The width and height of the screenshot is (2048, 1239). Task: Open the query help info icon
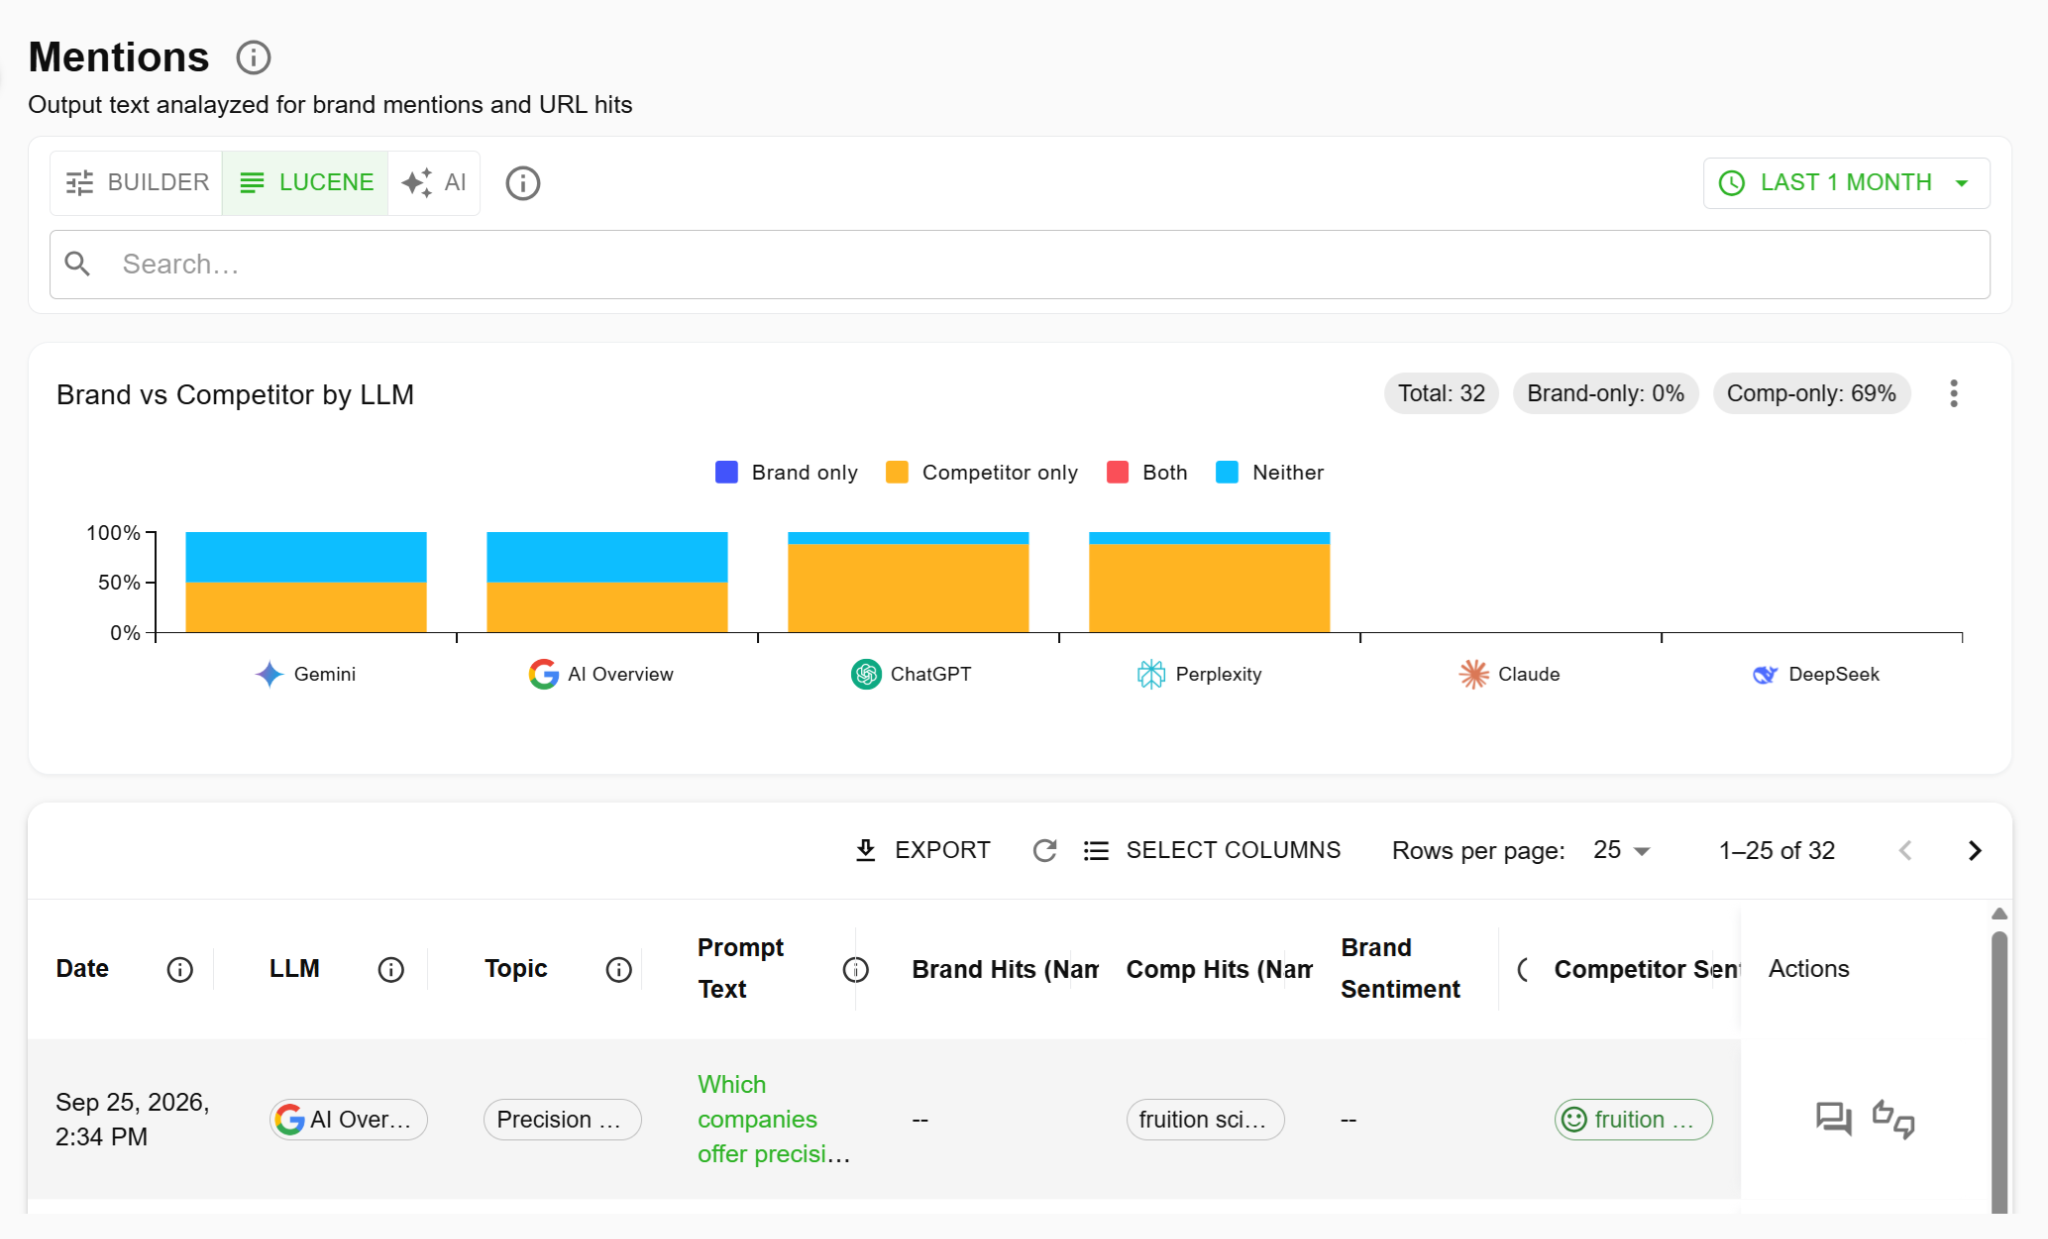coord(523,183)
